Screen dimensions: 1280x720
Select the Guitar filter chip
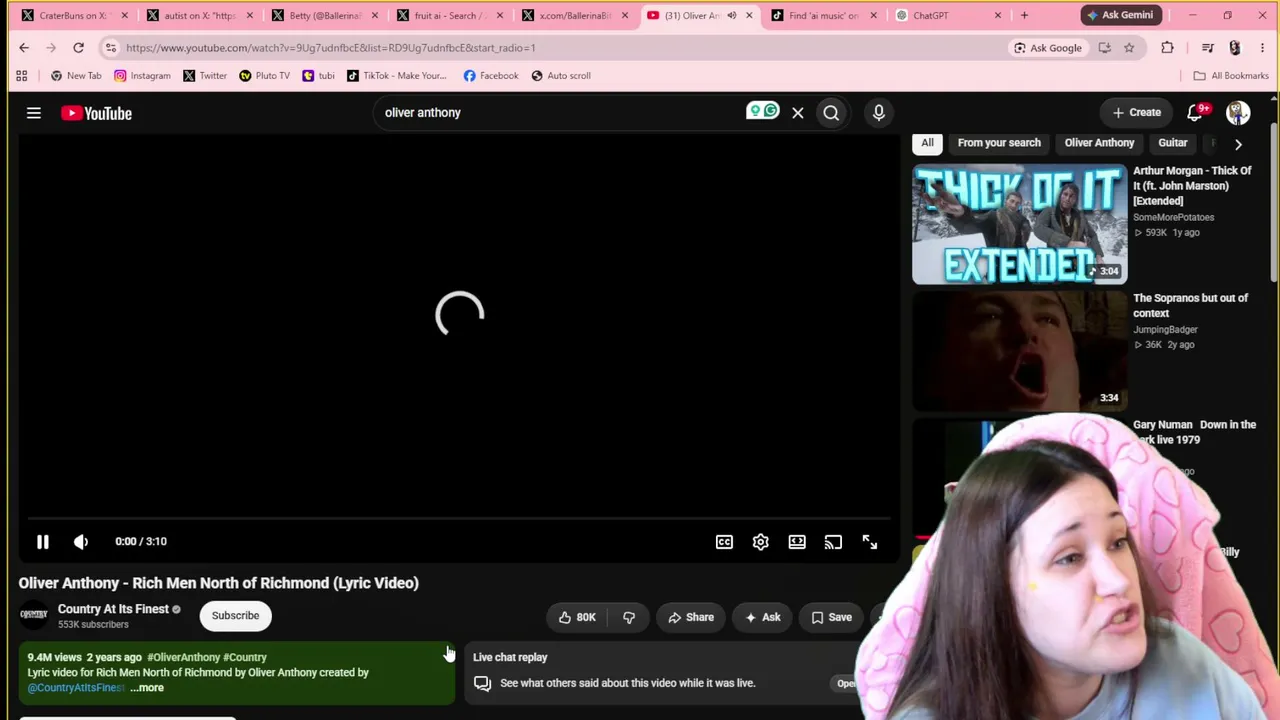coord(1173,143)
